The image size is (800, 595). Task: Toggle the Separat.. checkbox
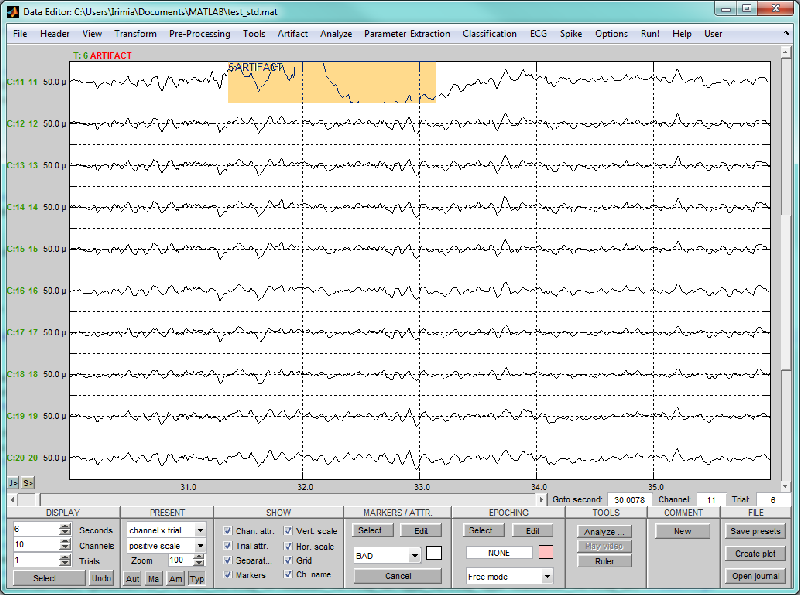(x=228, y=560)
